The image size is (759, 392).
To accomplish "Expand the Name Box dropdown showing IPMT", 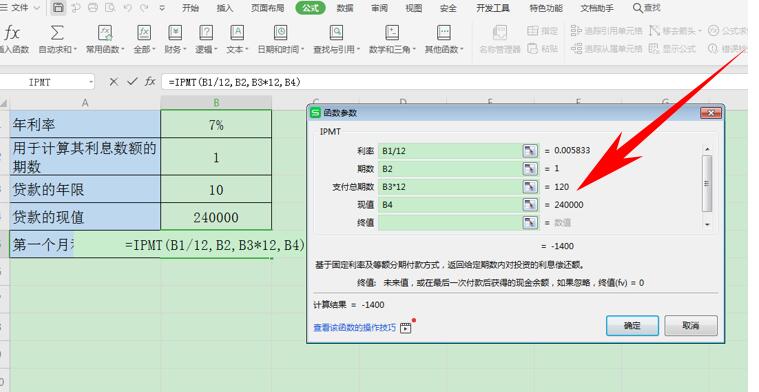I will 91,82.
